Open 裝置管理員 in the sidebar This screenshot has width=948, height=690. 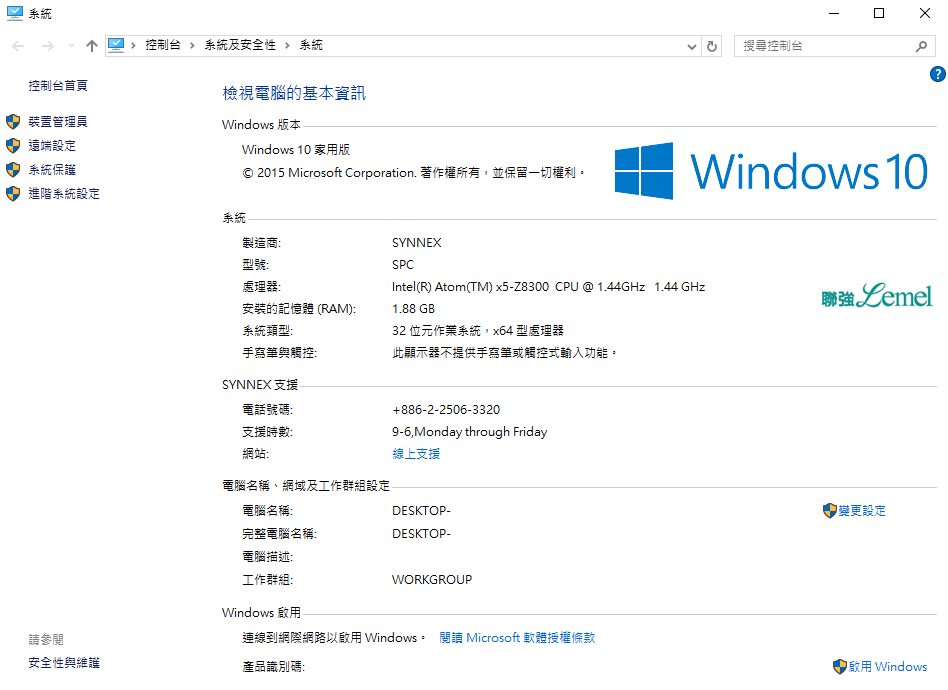coord(58,122)
